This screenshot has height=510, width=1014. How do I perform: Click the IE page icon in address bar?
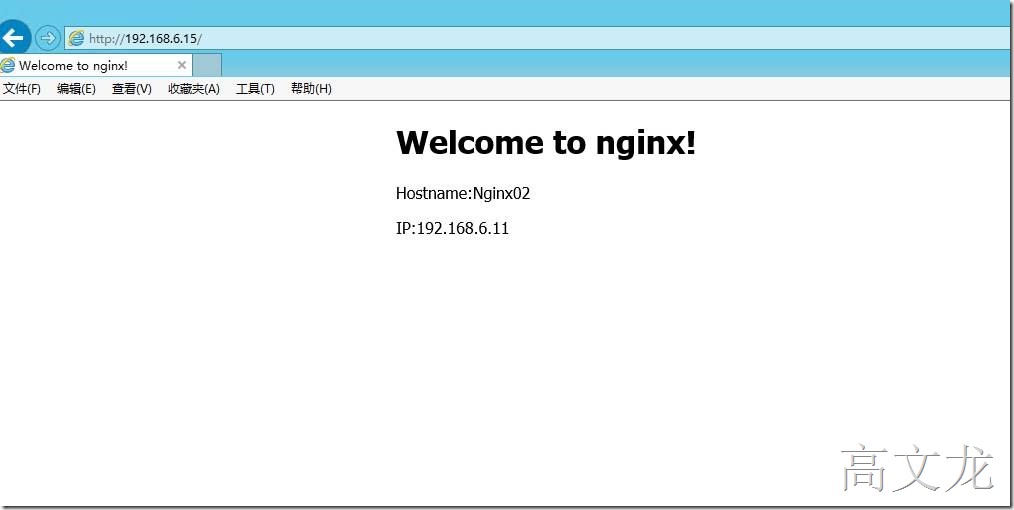click(76, 38)
